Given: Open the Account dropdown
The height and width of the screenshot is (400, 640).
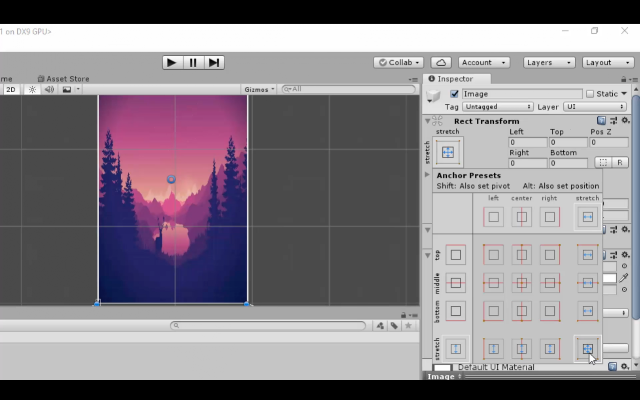Looking at the screenshot, I should [x=483, y=62].
